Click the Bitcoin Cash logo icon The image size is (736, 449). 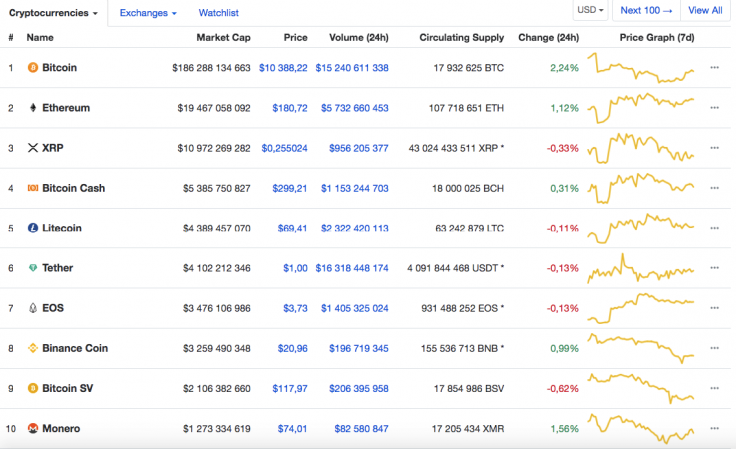(x=33, y=188)
